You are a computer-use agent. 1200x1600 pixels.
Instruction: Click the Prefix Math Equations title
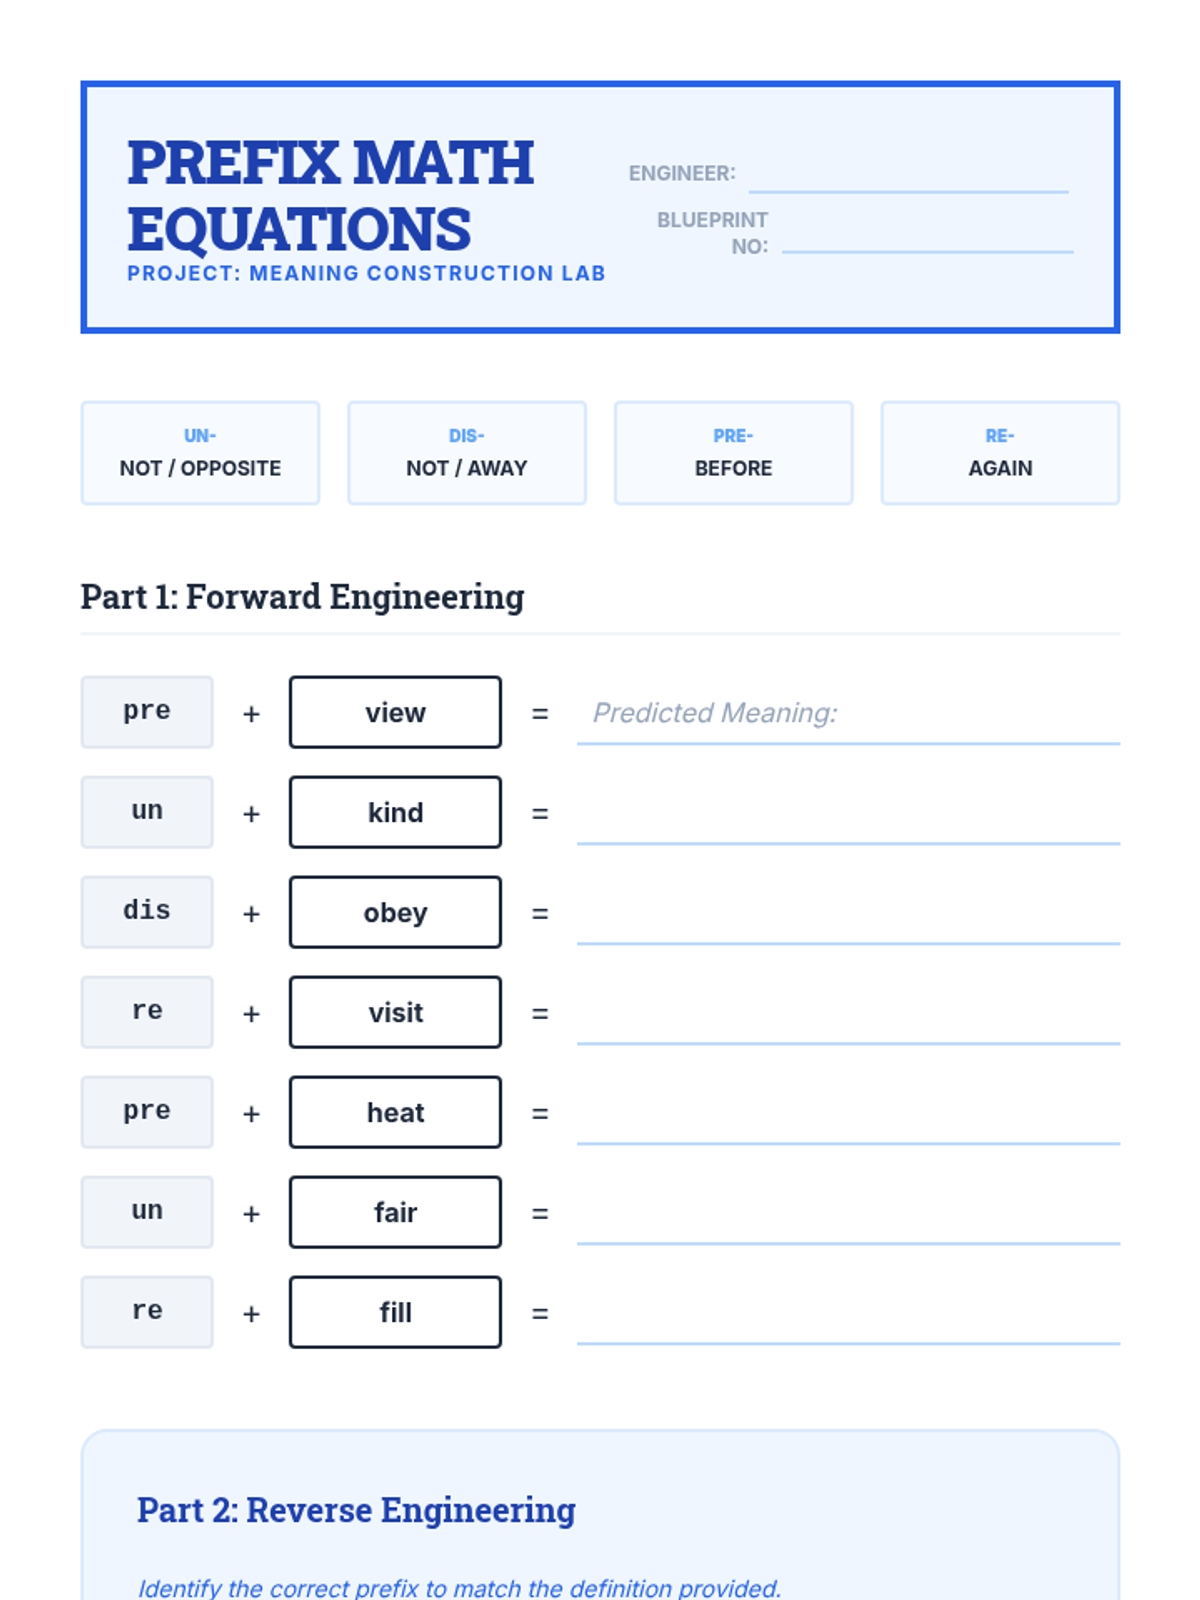[x=330, y=196]
